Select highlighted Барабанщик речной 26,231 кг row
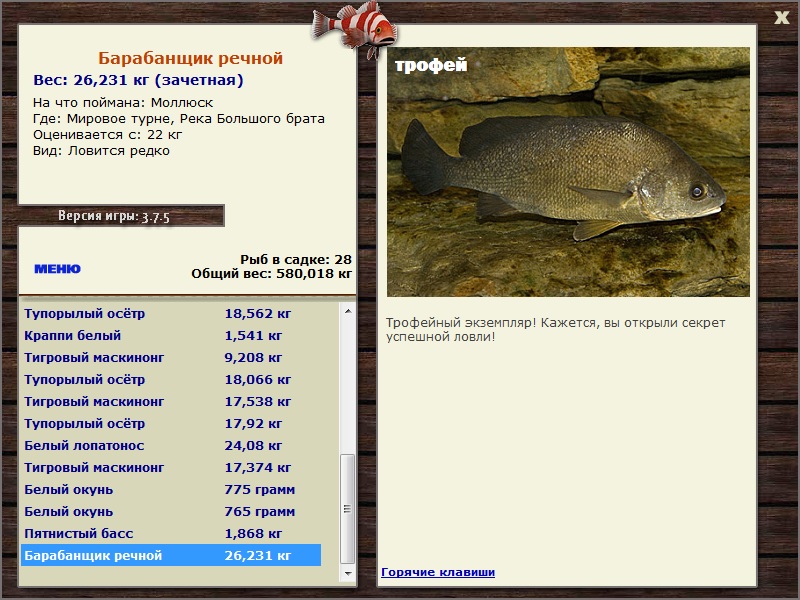The width and height of the screenshot is (800, 600). pyautogui.click(x=171, y=555)
